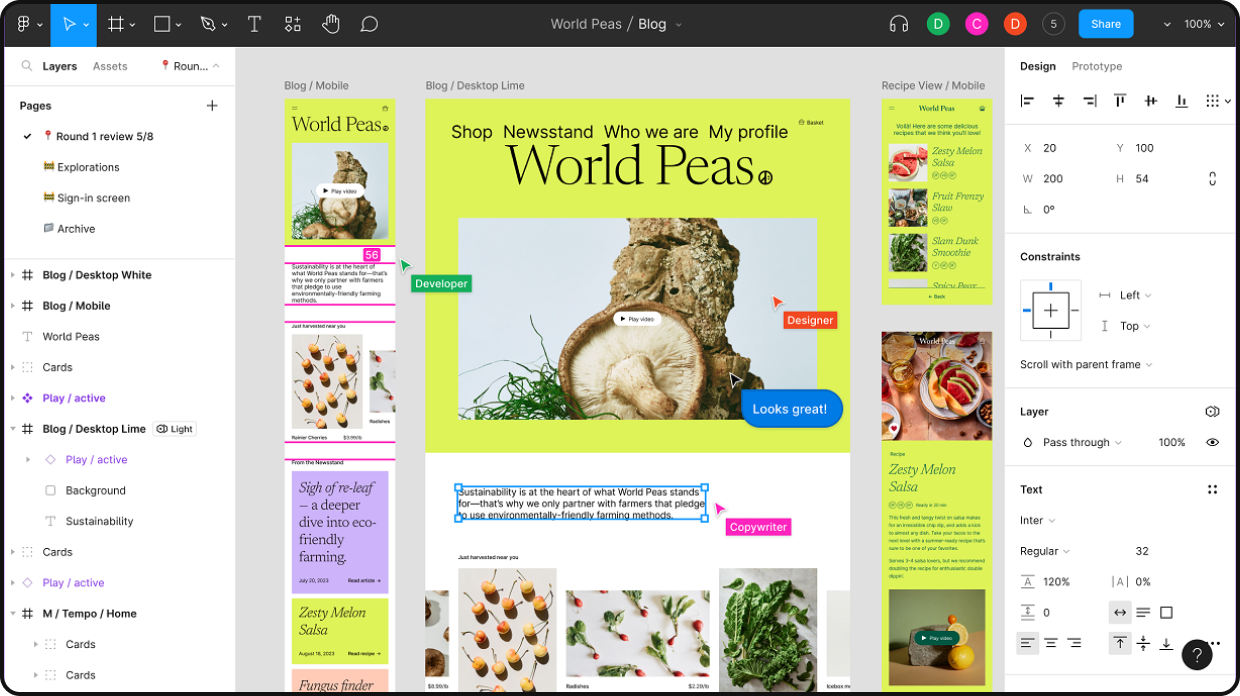
Task: Select the Frame tool
Action: [x=116, y=24]
